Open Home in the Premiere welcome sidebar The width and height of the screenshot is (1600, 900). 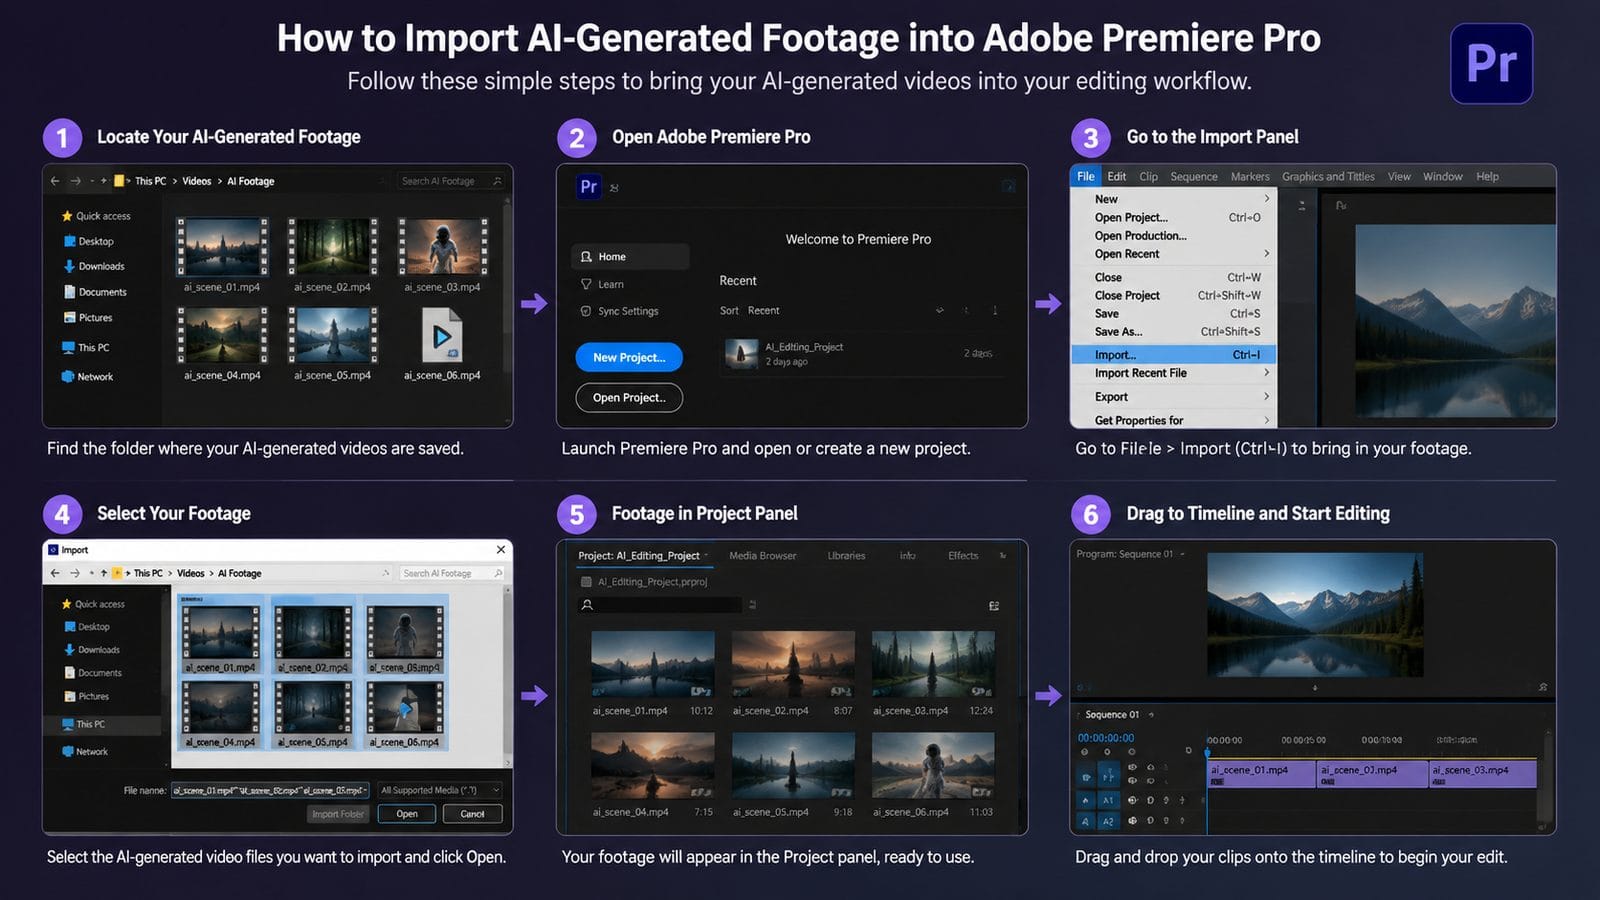630,257
